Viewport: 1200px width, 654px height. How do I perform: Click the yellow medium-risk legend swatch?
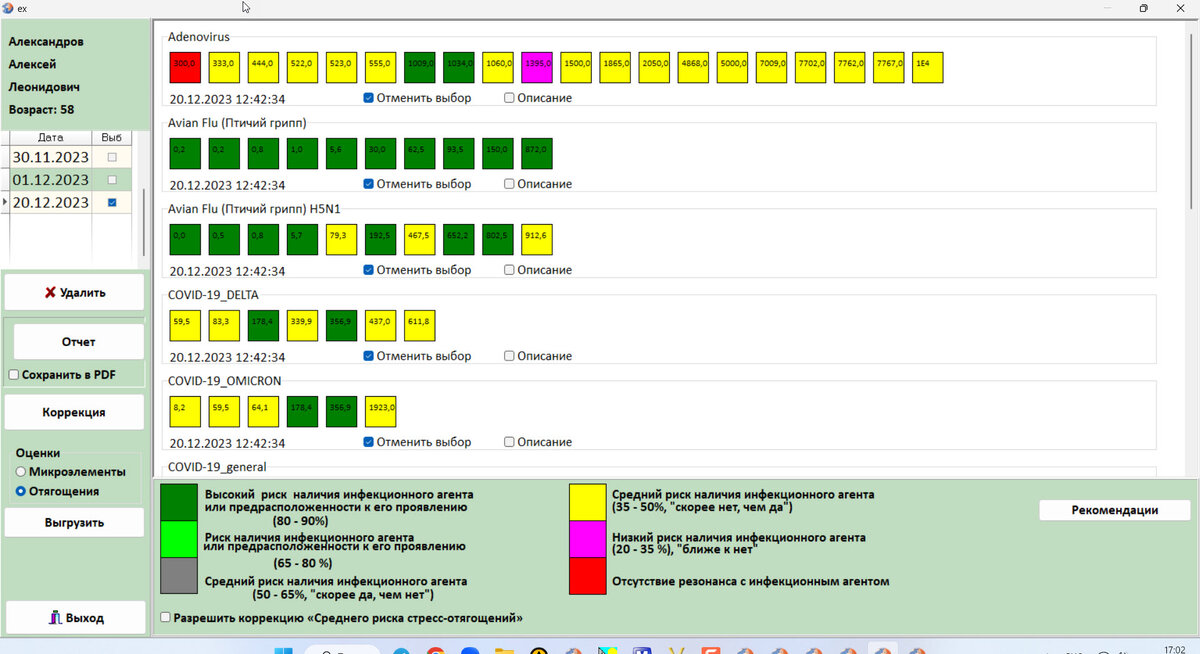click(588, 503)
